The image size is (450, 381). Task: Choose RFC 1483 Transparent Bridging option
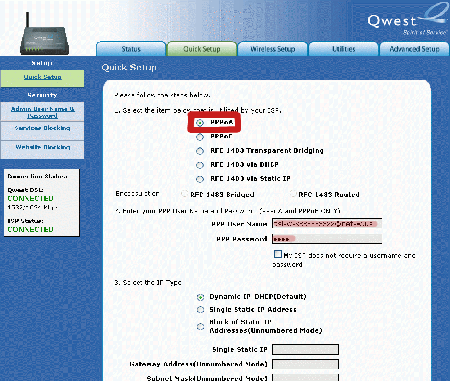200,151
